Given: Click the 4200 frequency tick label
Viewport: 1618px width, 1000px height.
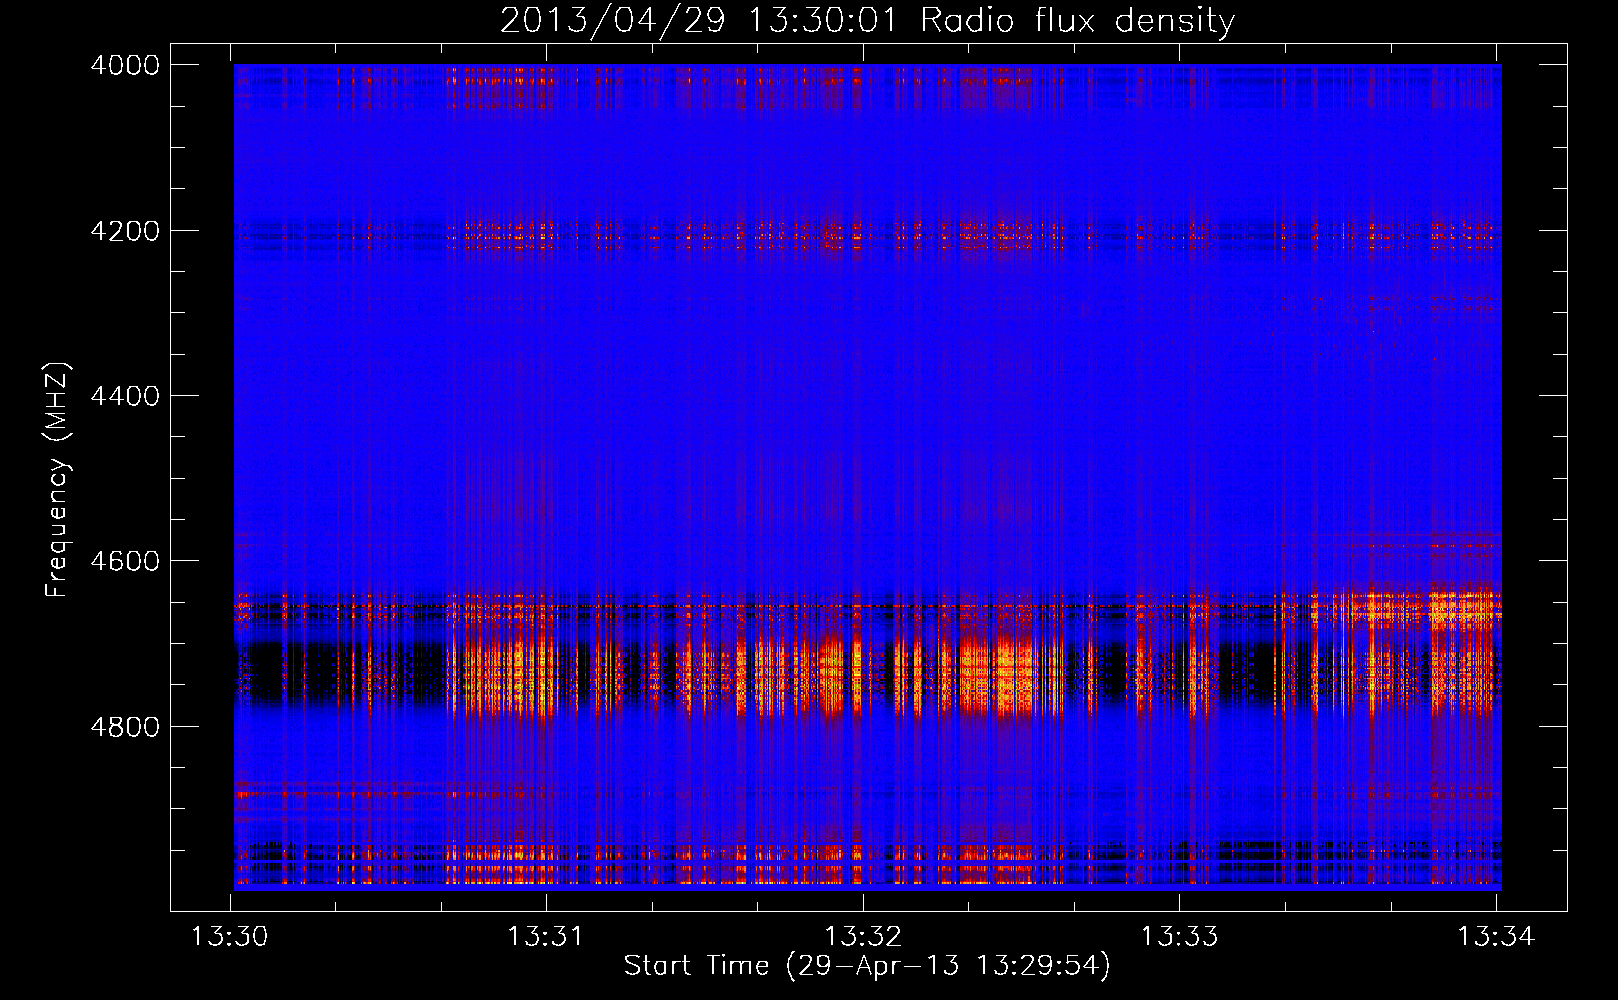Looking at the screenshot, I should click(x=125, y=231).
